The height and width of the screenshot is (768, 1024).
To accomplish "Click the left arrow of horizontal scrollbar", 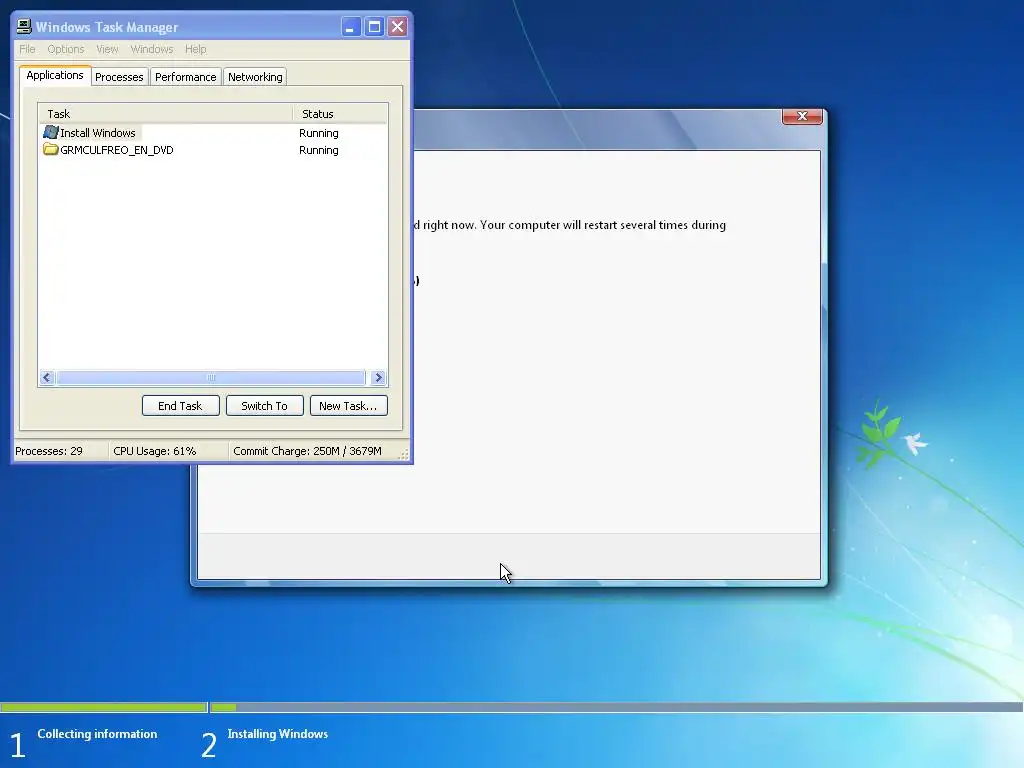I will point(47,377).
